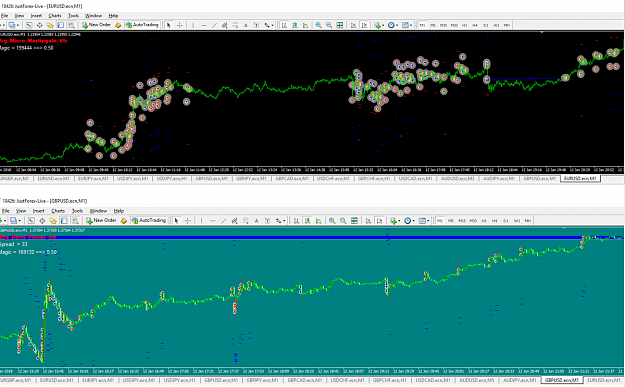Toggle chart shift in the EURUSD toolbar
625x387 pixels.
click(364, 25)
